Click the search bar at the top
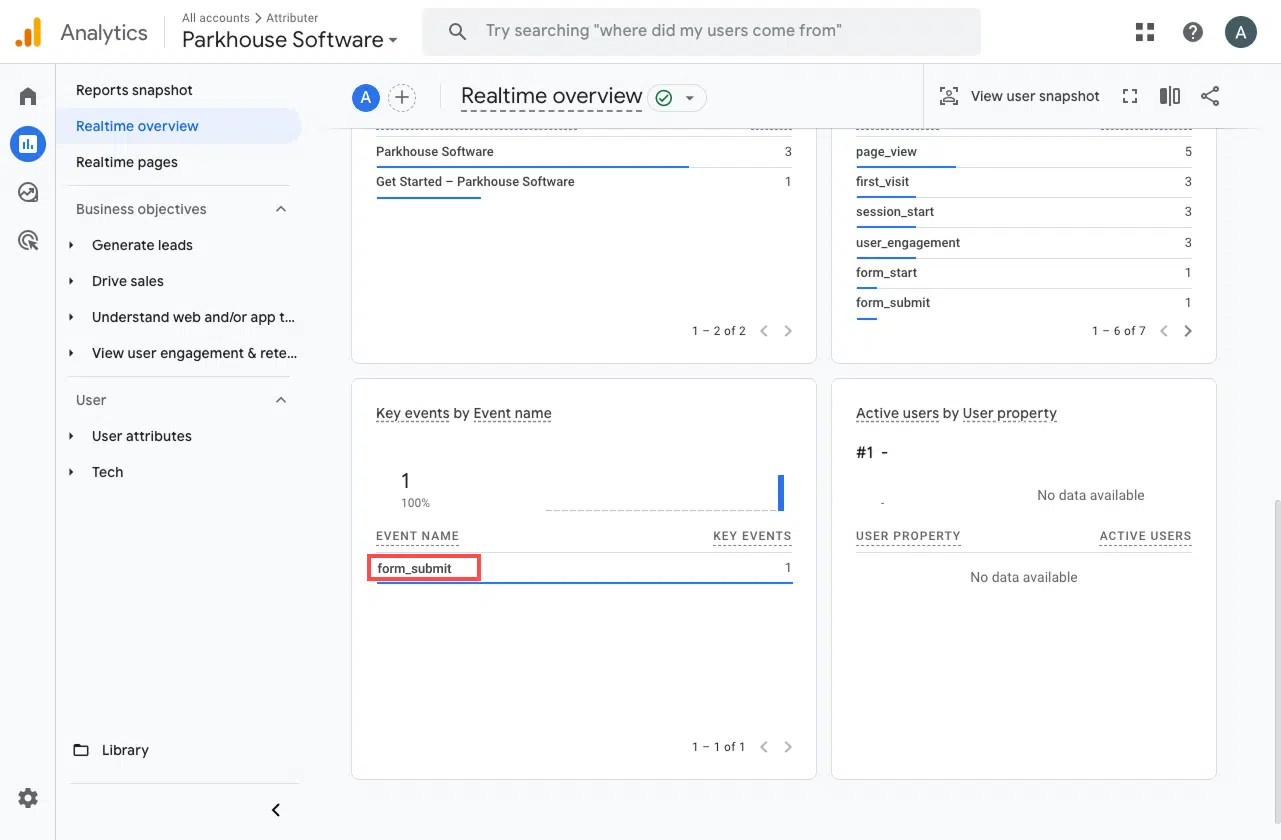Viewport: 1281px width, 840px height. [x=700, y=31]
